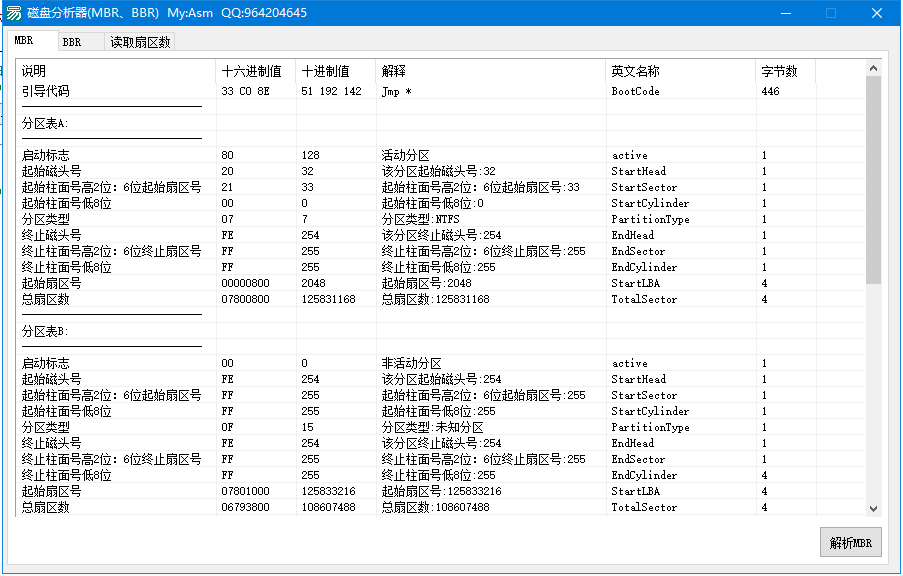Click 起始柱面号低8位:0 explanation cell
The image size is (903, 576).
432,203
